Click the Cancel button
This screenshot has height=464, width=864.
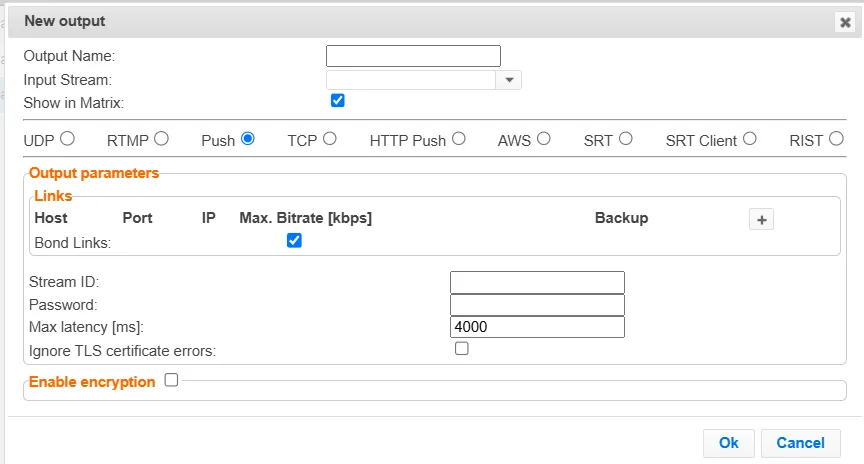click(800, 443)
